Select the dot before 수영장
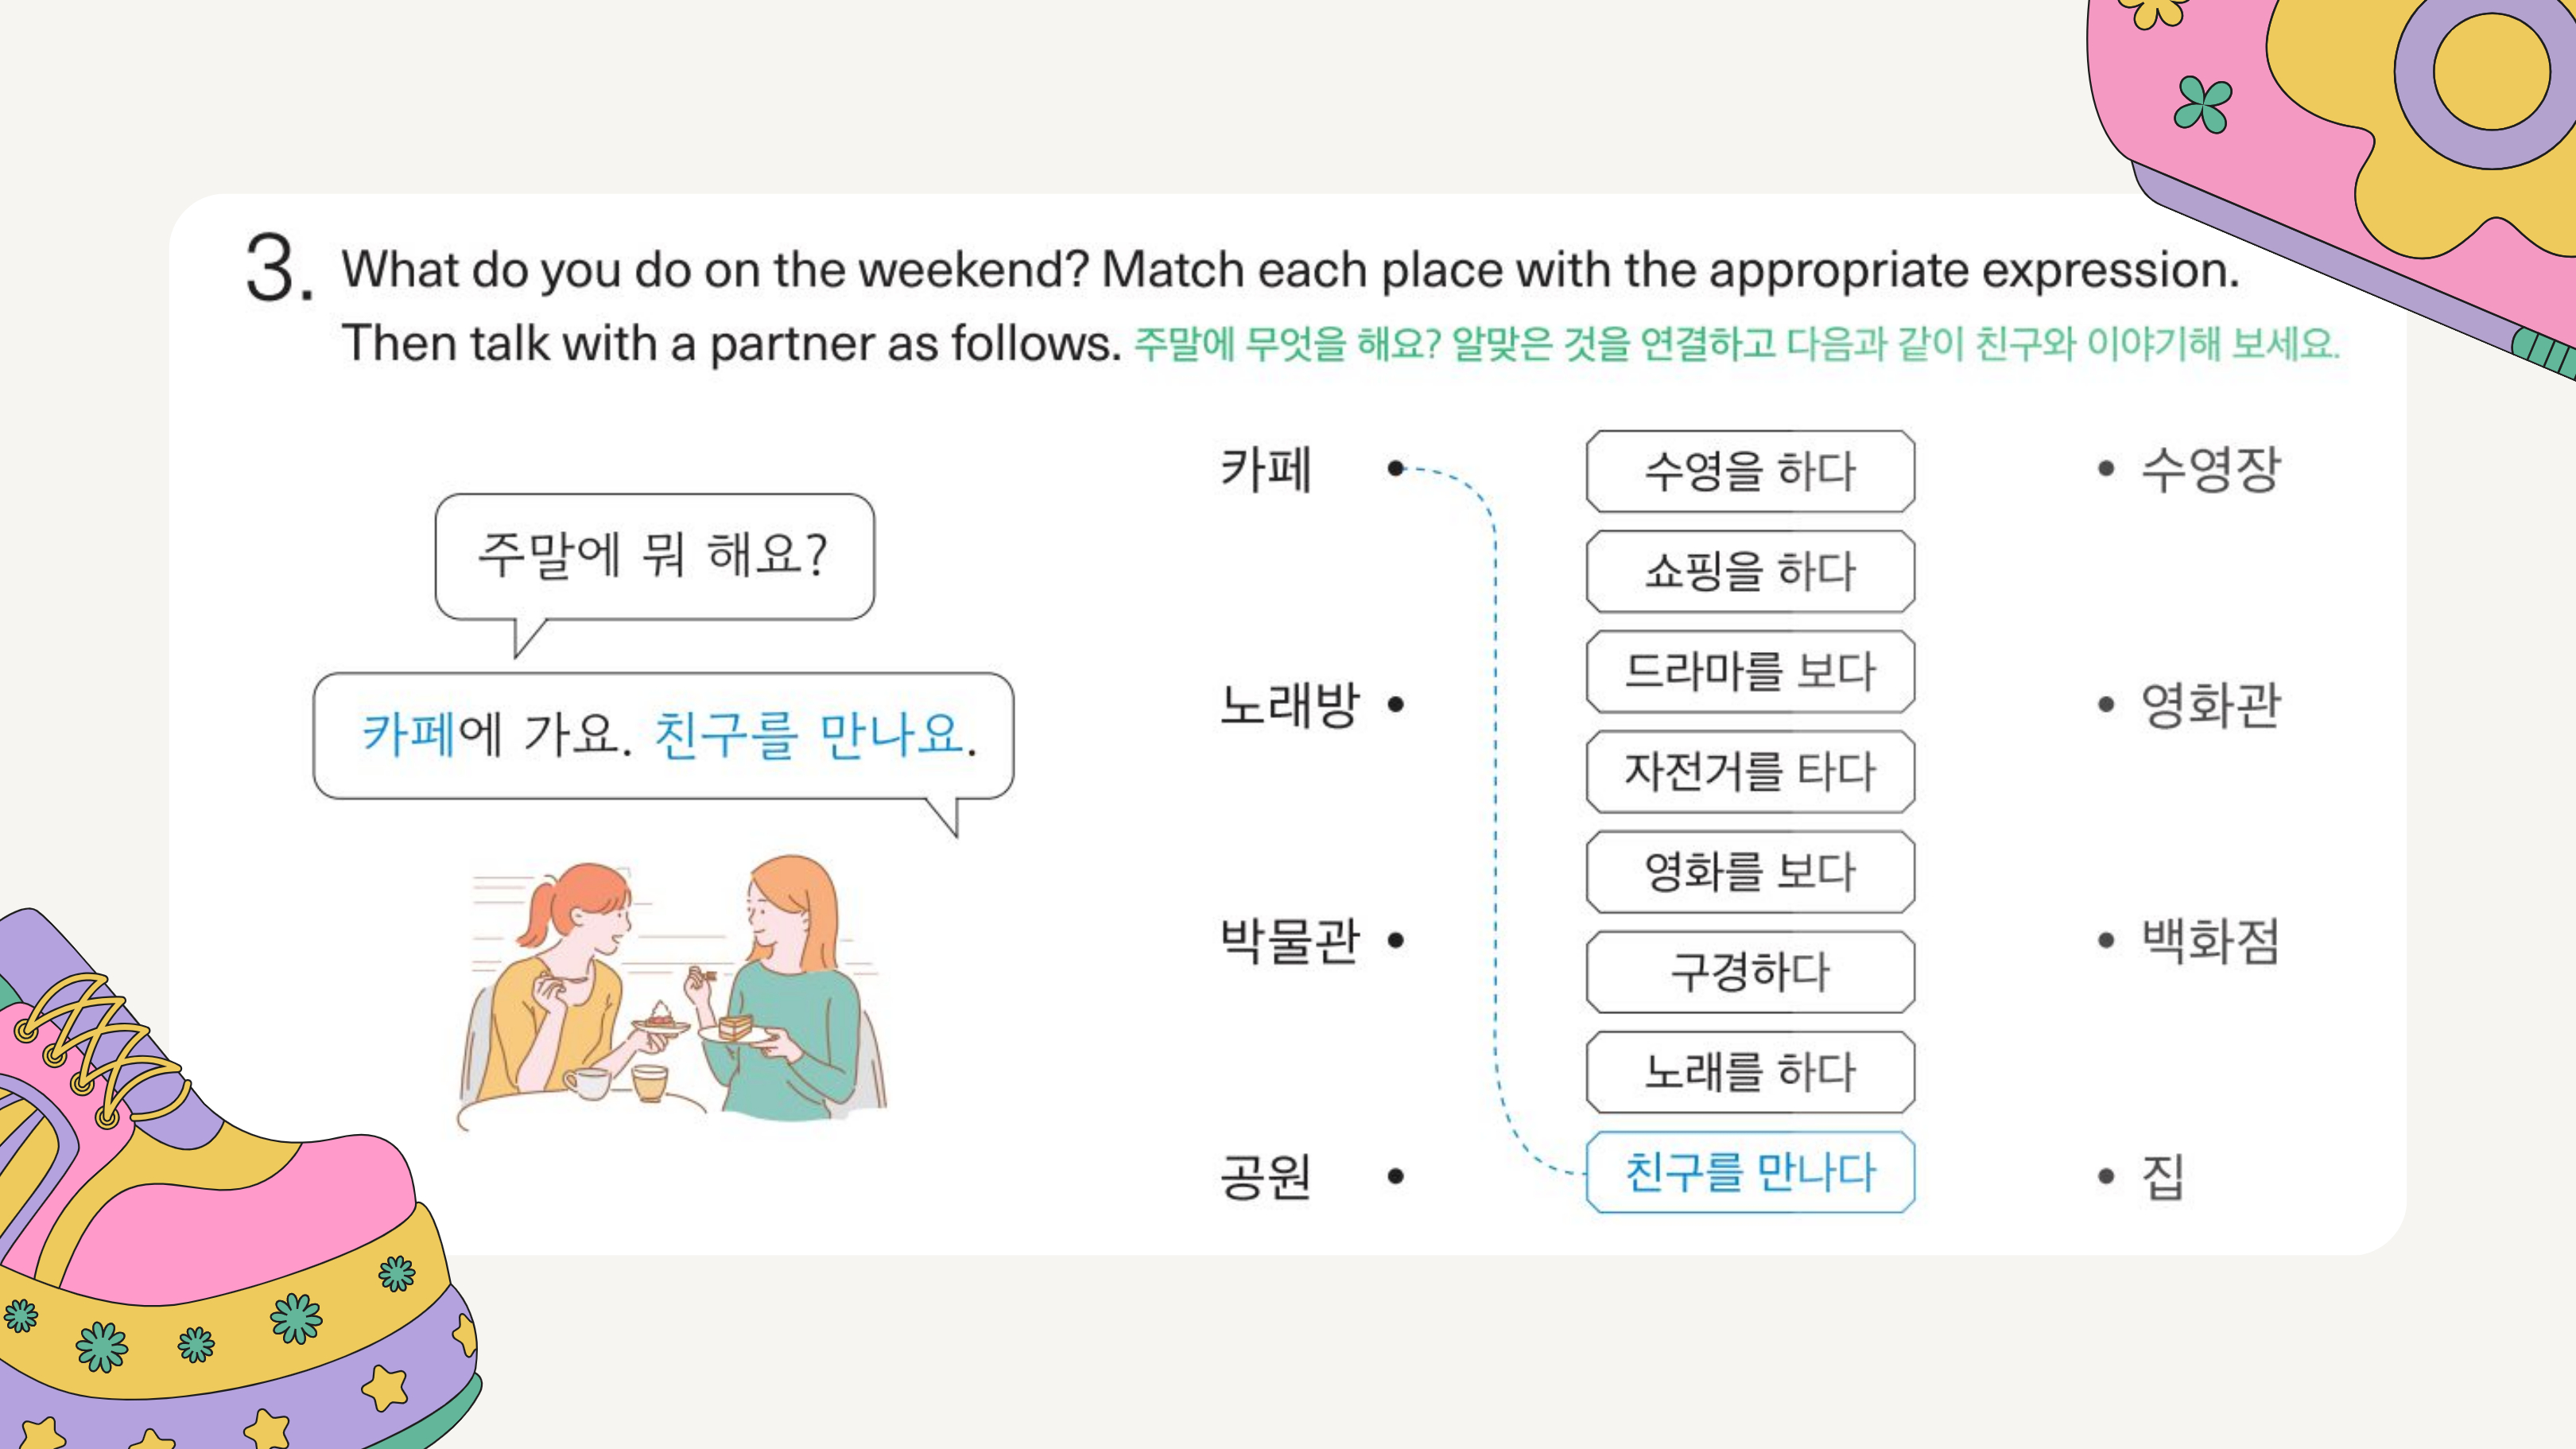 coord(2106,468)
